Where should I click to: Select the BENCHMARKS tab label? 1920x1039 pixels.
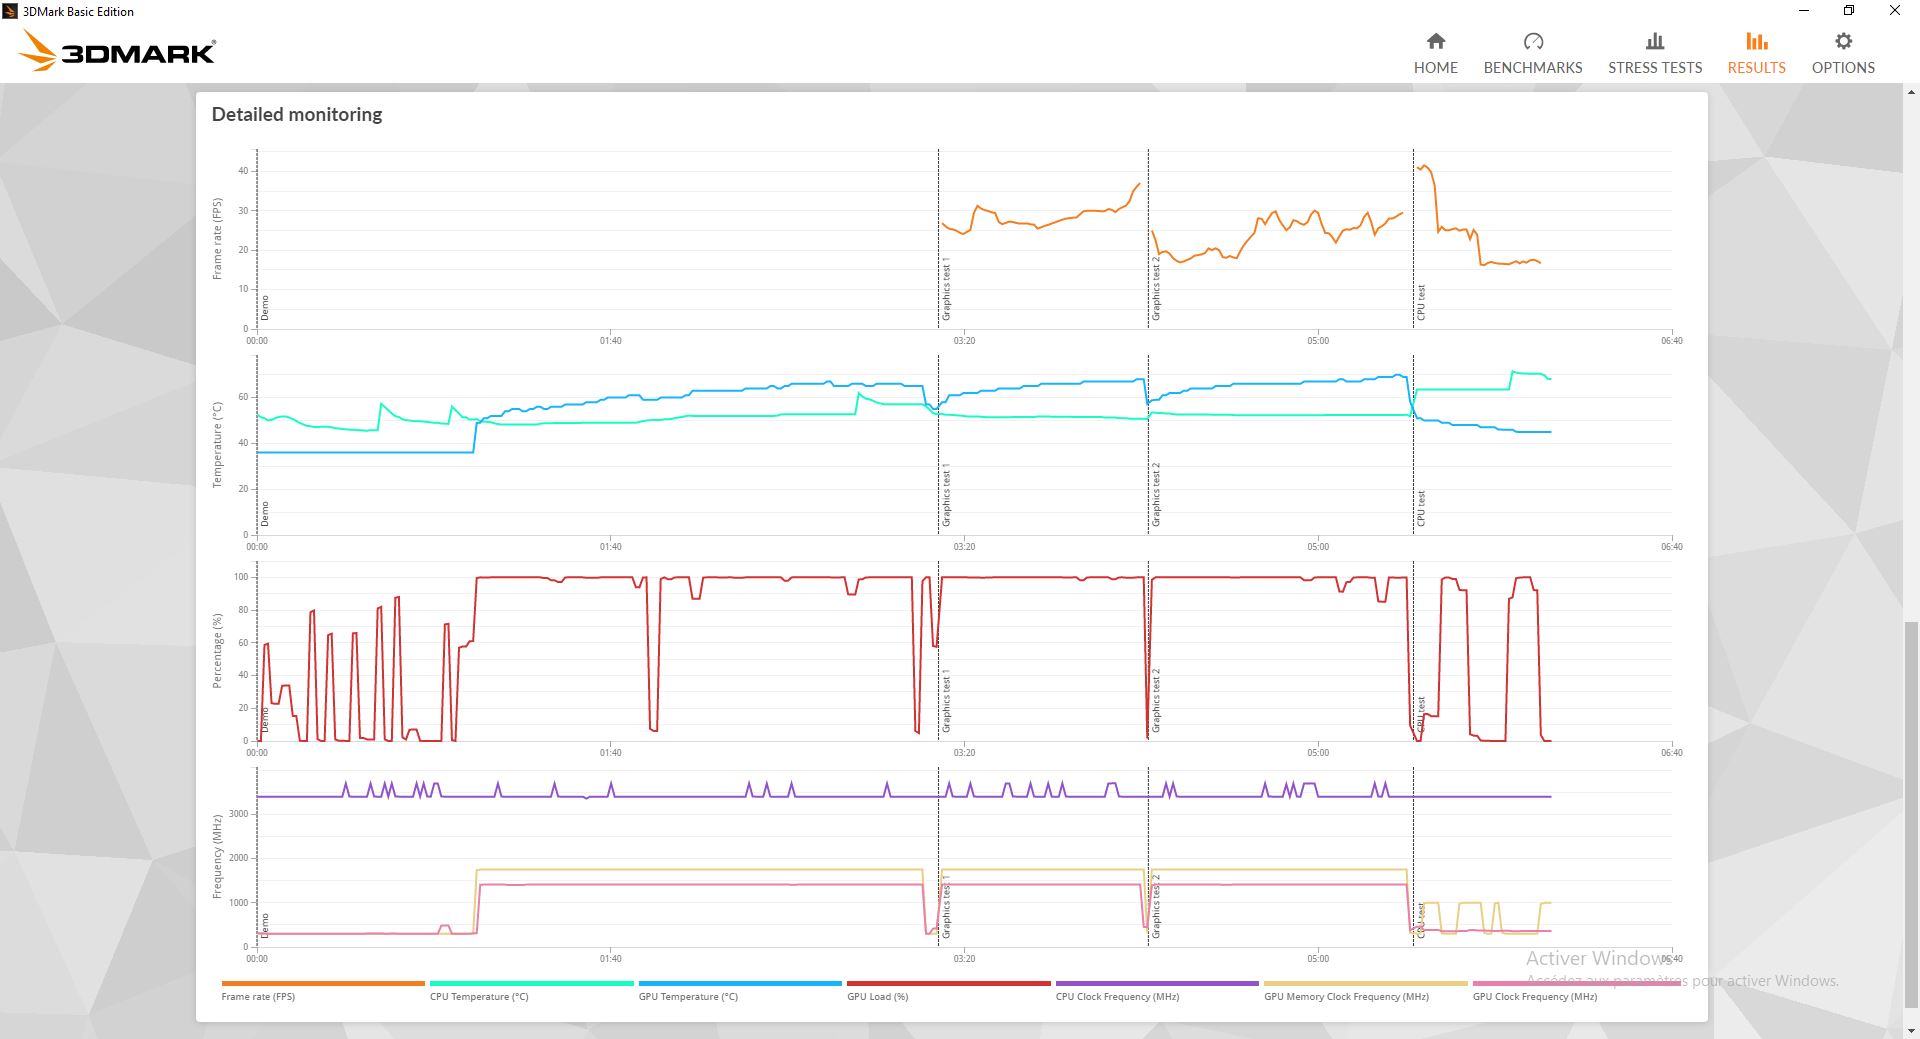coord(1533,67)
